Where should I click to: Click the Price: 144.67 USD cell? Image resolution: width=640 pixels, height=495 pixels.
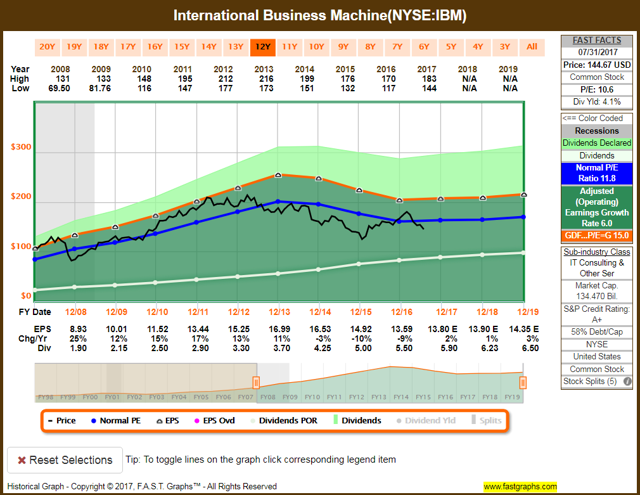[x=597, y=65]
